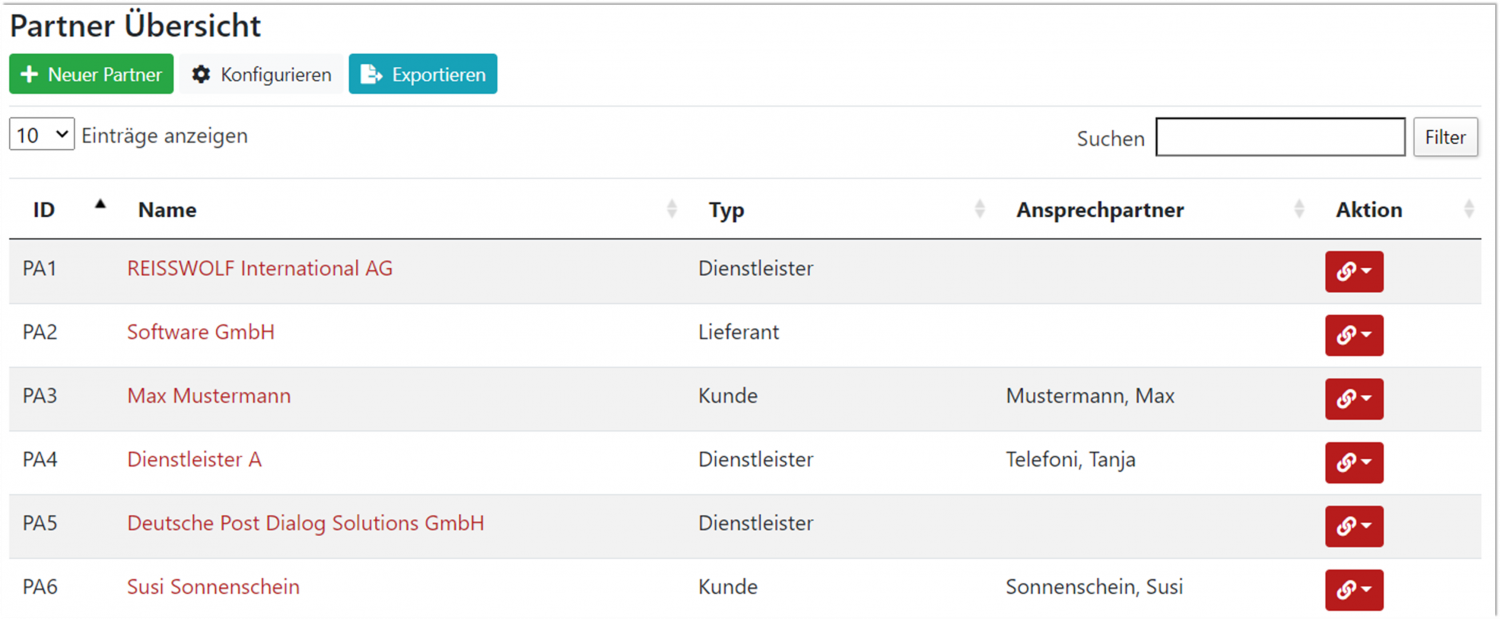Toggle sorting on the Typ column
The image size is (1500, 619).
click(x=727, y=209)
